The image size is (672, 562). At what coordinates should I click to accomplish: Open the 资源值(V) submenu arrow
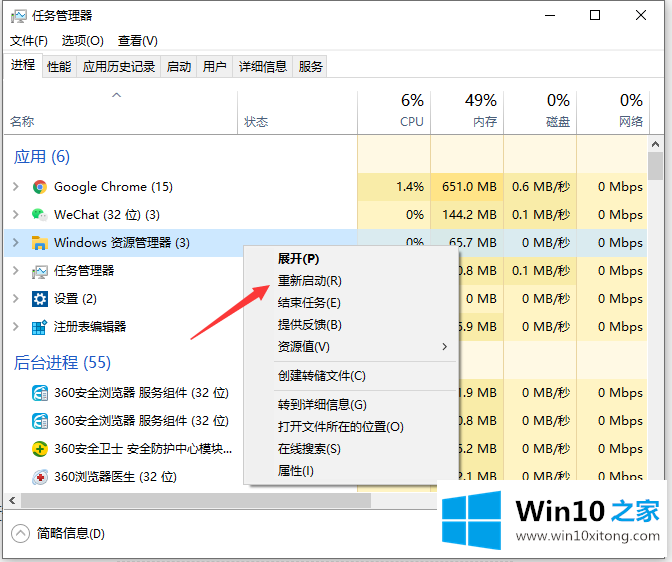point(444,346)
